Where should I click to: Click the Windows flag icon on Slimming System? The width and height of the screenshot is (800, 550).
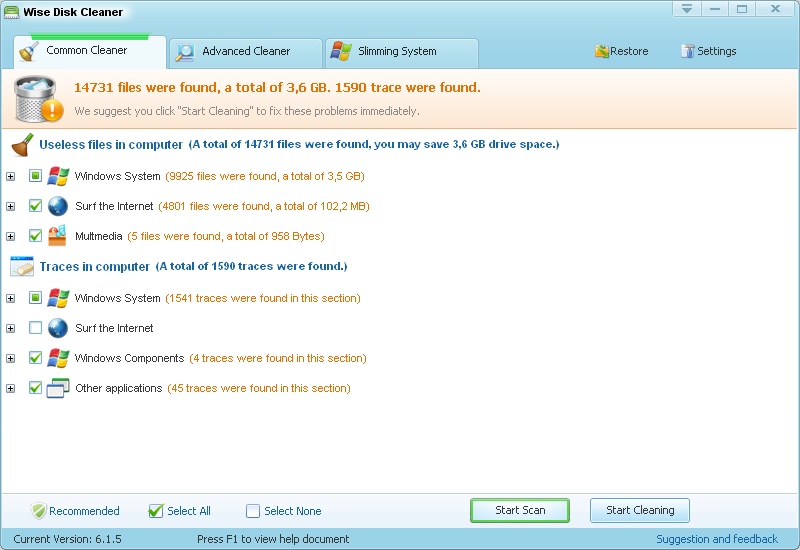[x=340, y=52]
